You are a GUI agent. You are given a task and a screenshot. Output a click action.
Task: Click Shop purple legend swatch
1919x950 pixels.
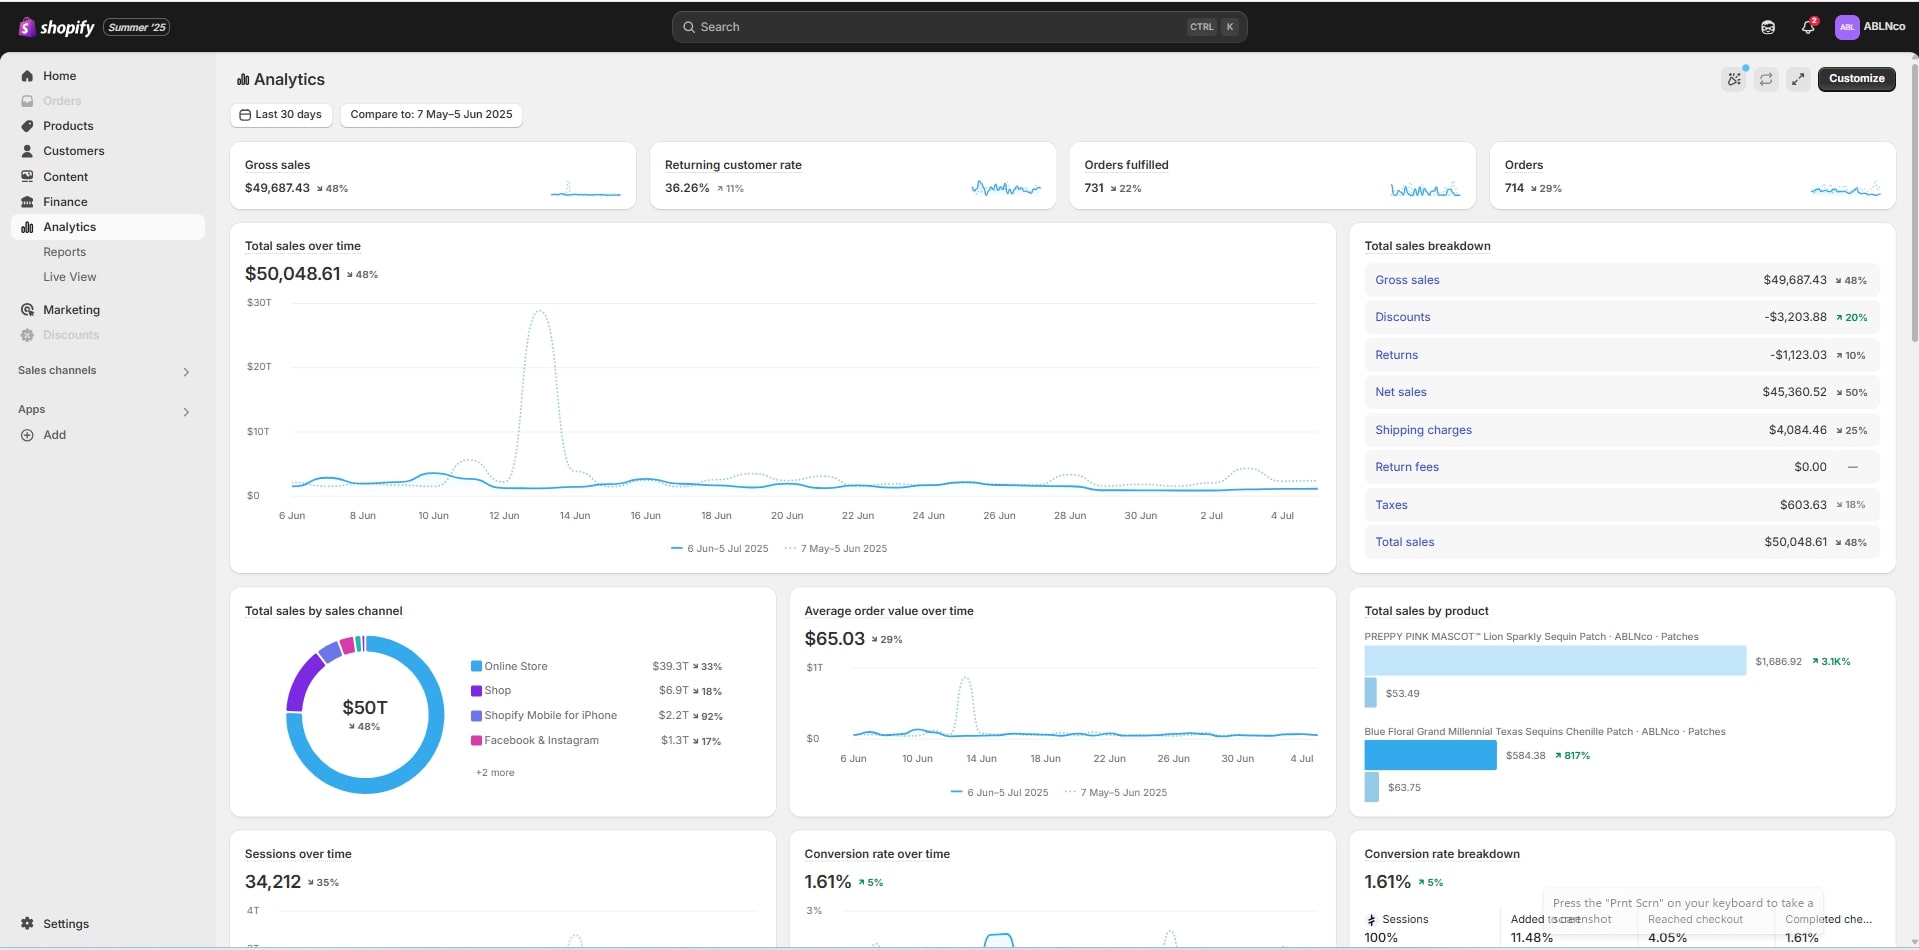(x=477, y=691)
